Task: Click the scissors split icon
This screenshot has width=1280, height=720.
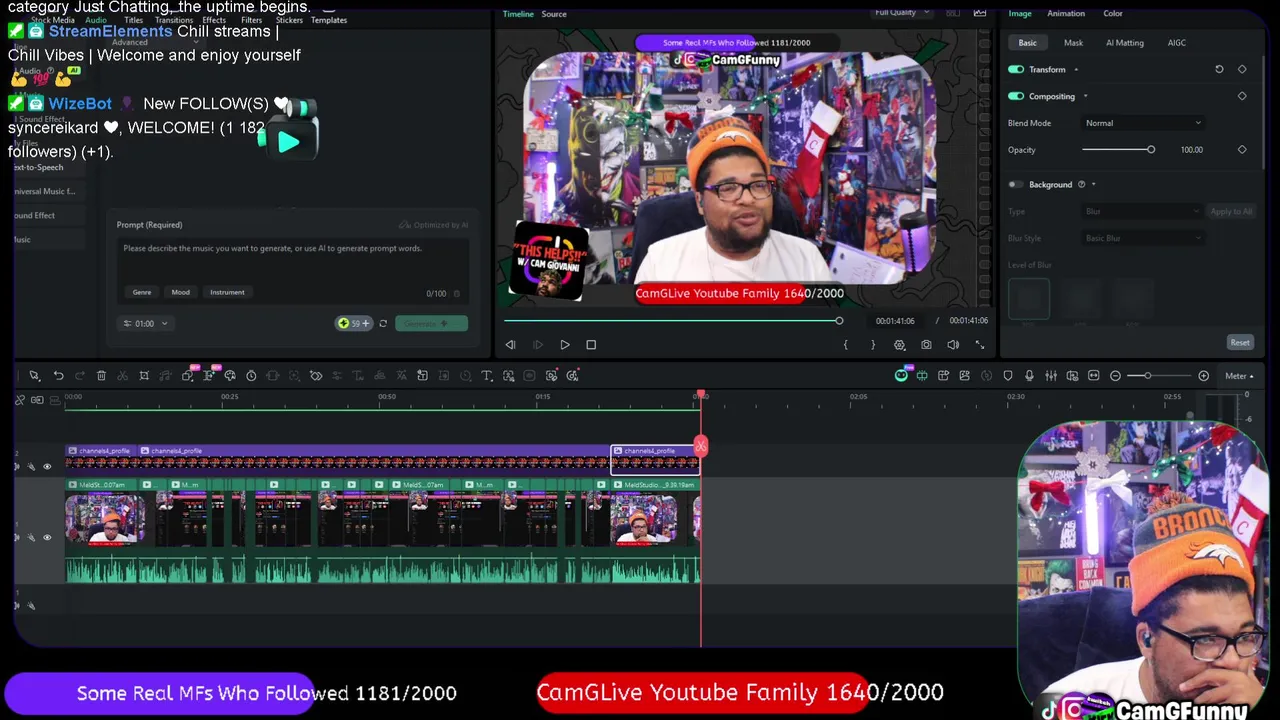Action: click(122, 375)
